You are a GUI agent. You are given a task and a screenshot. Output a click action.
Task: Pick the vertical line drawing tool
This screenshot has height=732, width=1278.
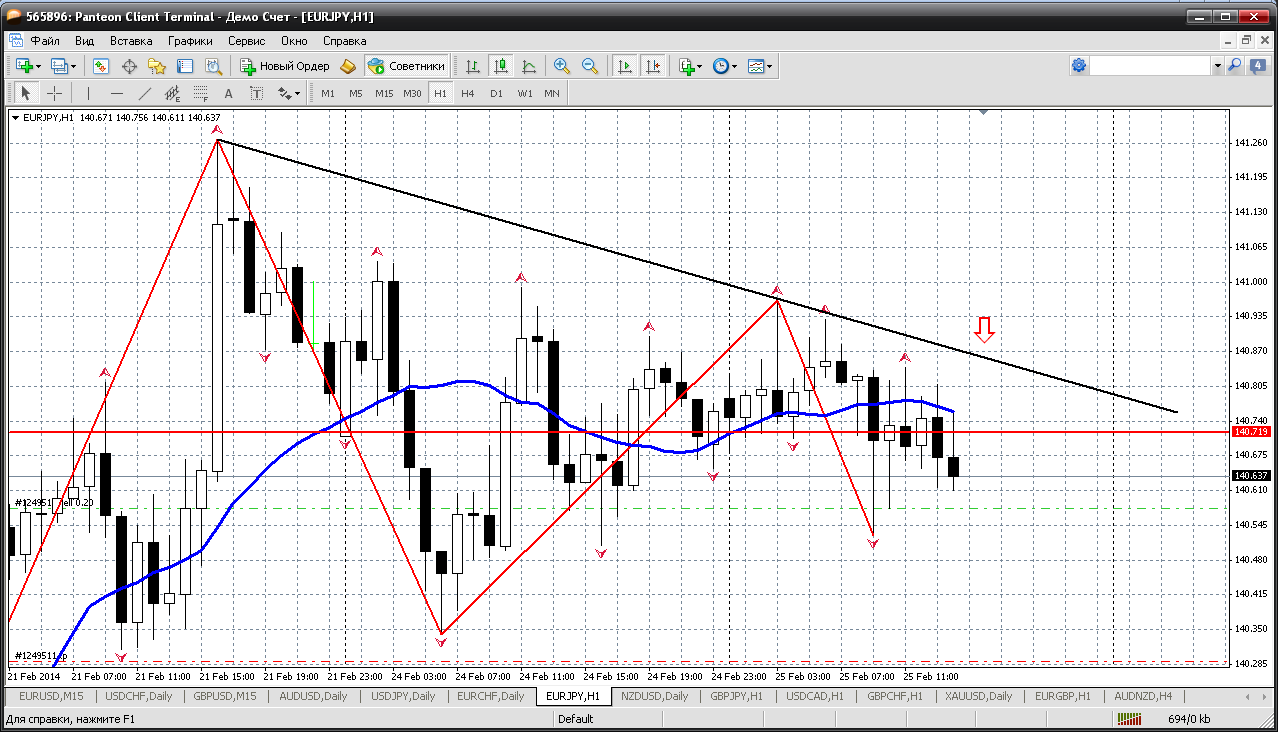pyautogui.click(x=88, y=93)
